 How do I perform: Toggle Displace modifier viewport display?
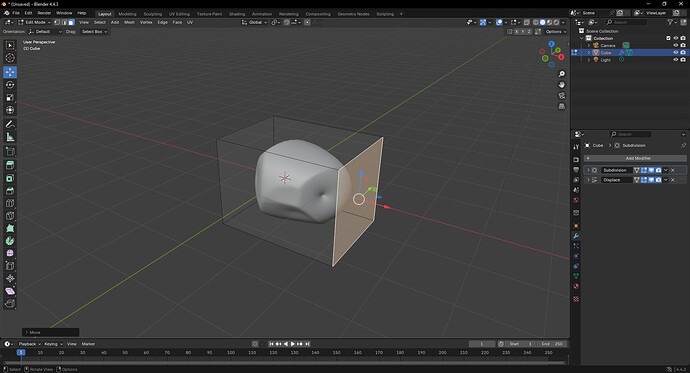651,180
